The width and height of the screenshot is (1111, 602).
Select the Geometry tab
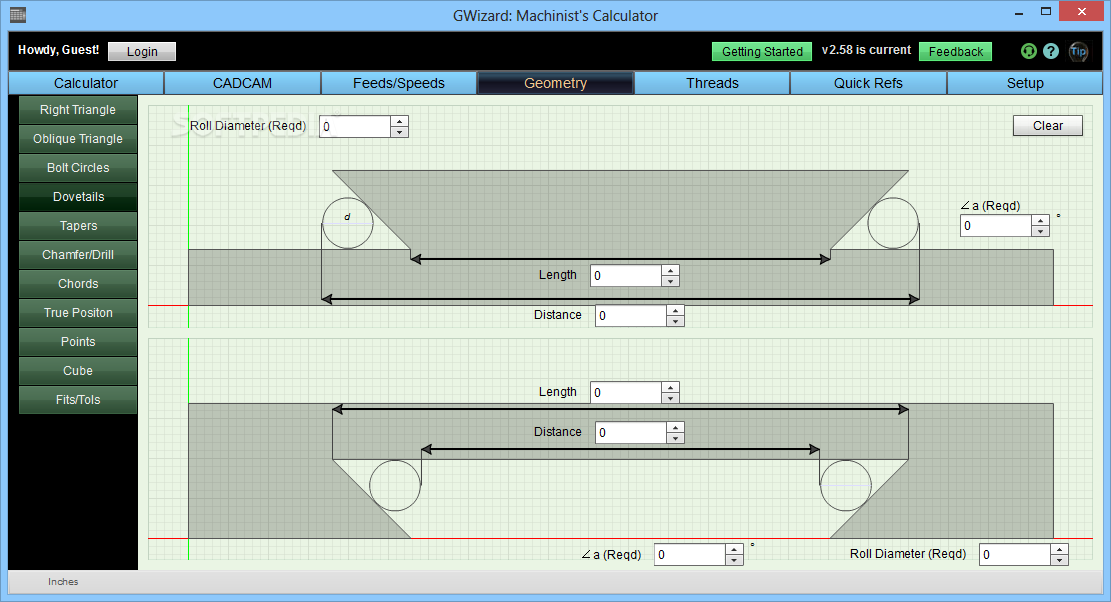point(556,83)
